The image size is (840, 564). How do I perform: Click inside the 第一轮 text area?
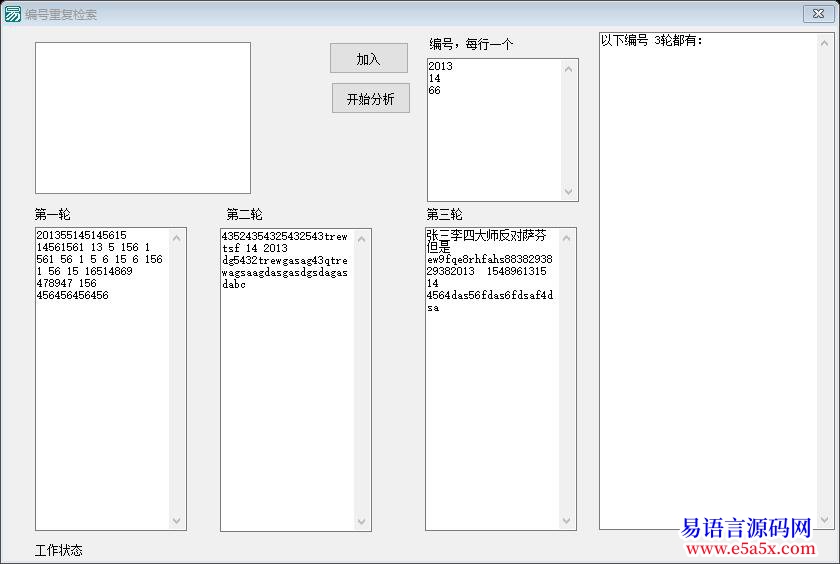[111, 379]
